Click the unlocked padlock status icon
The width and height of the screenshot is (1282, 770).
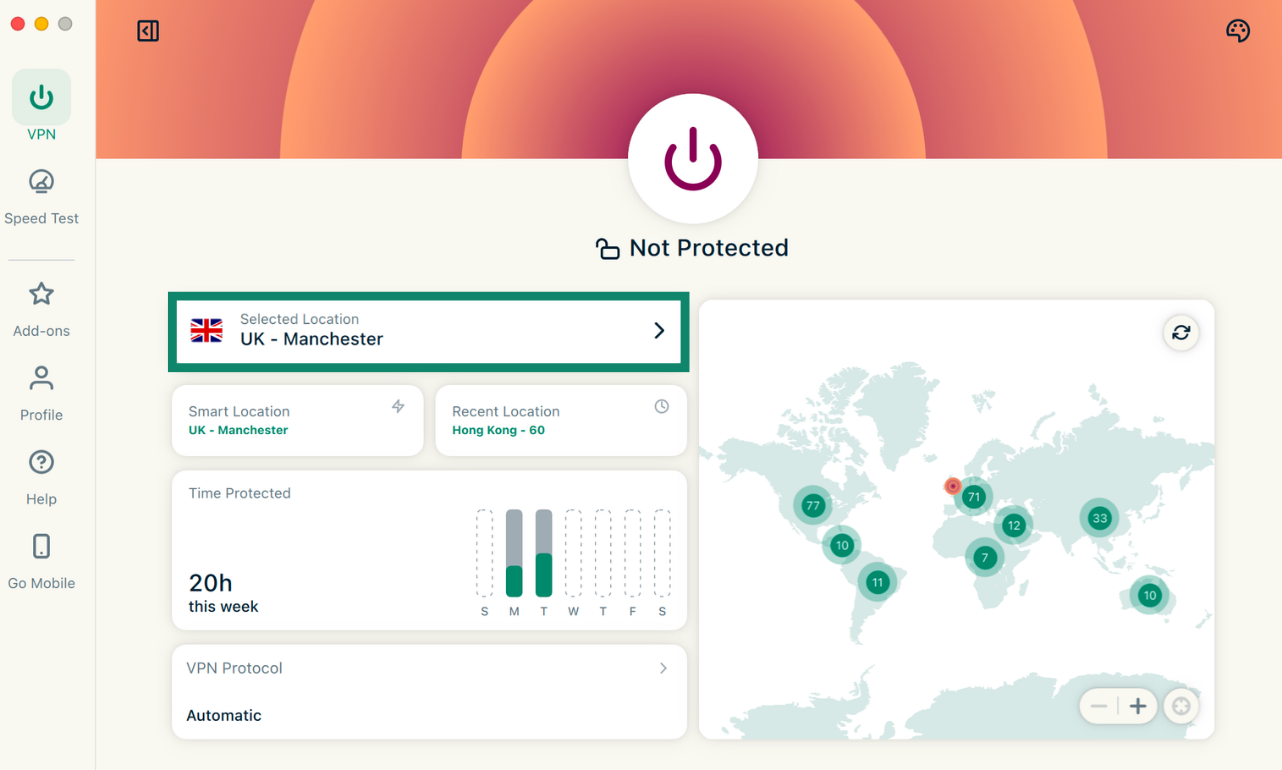(607, 248)
